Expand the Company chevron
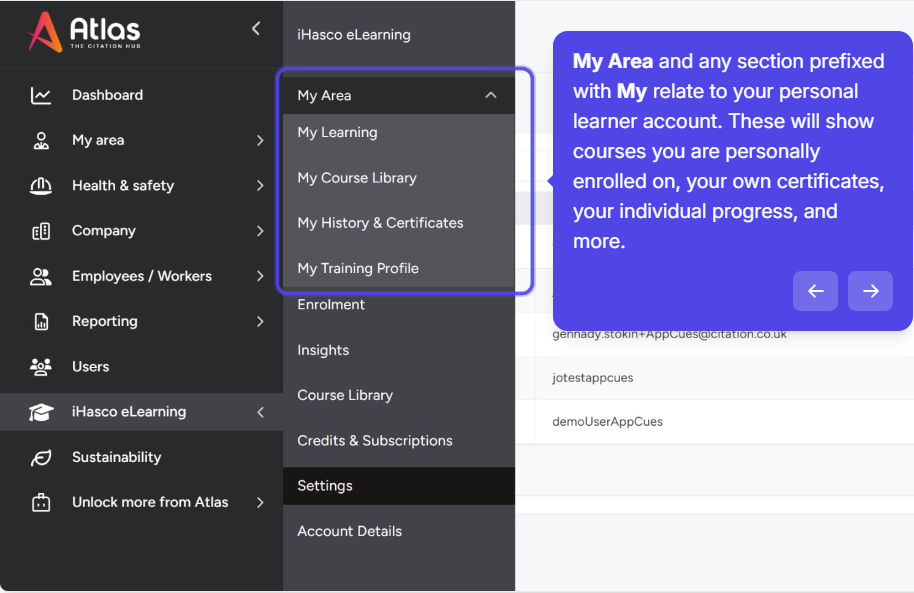 260,231
